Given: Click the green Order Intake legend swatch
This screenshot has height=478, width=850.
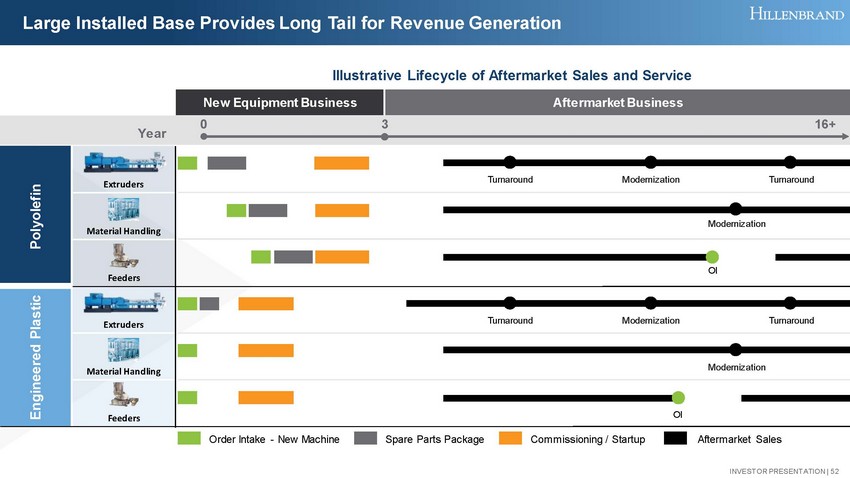Looking at the screenshot, I should coord(190,439).
